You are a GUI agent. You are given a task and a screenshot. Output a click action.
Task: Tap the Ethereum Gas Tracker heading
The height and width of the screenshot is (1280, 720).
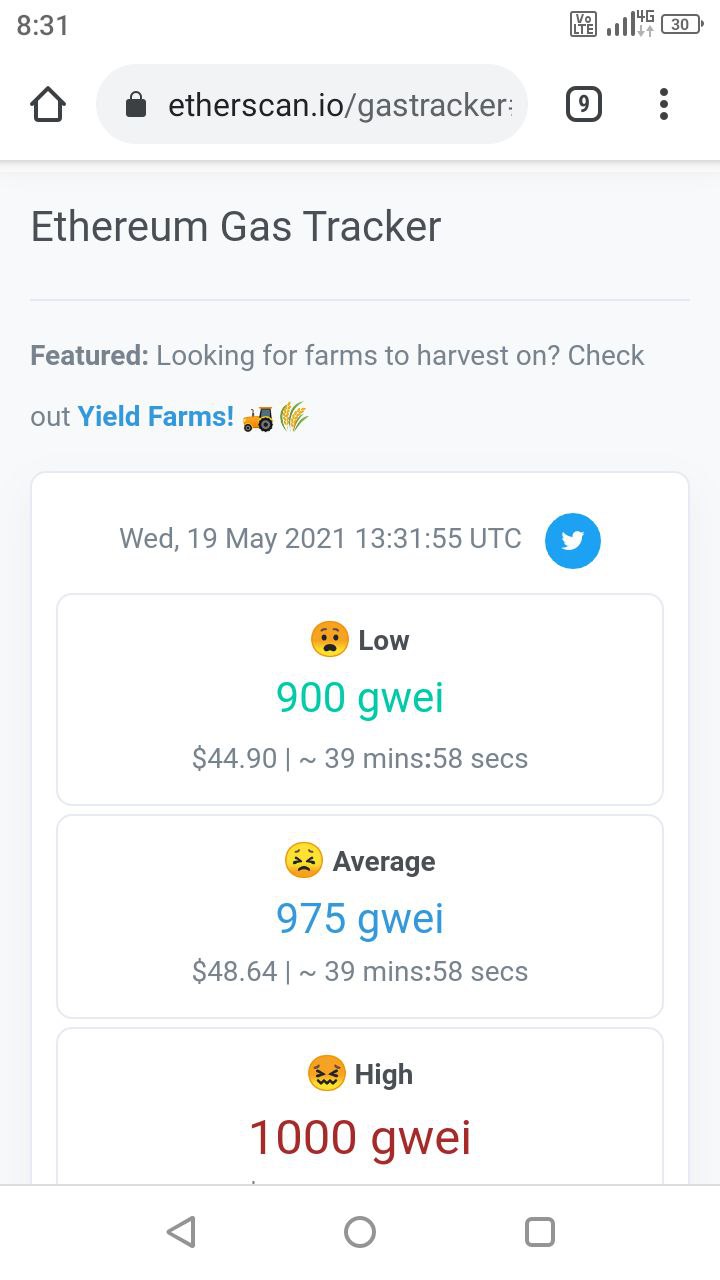236,227
